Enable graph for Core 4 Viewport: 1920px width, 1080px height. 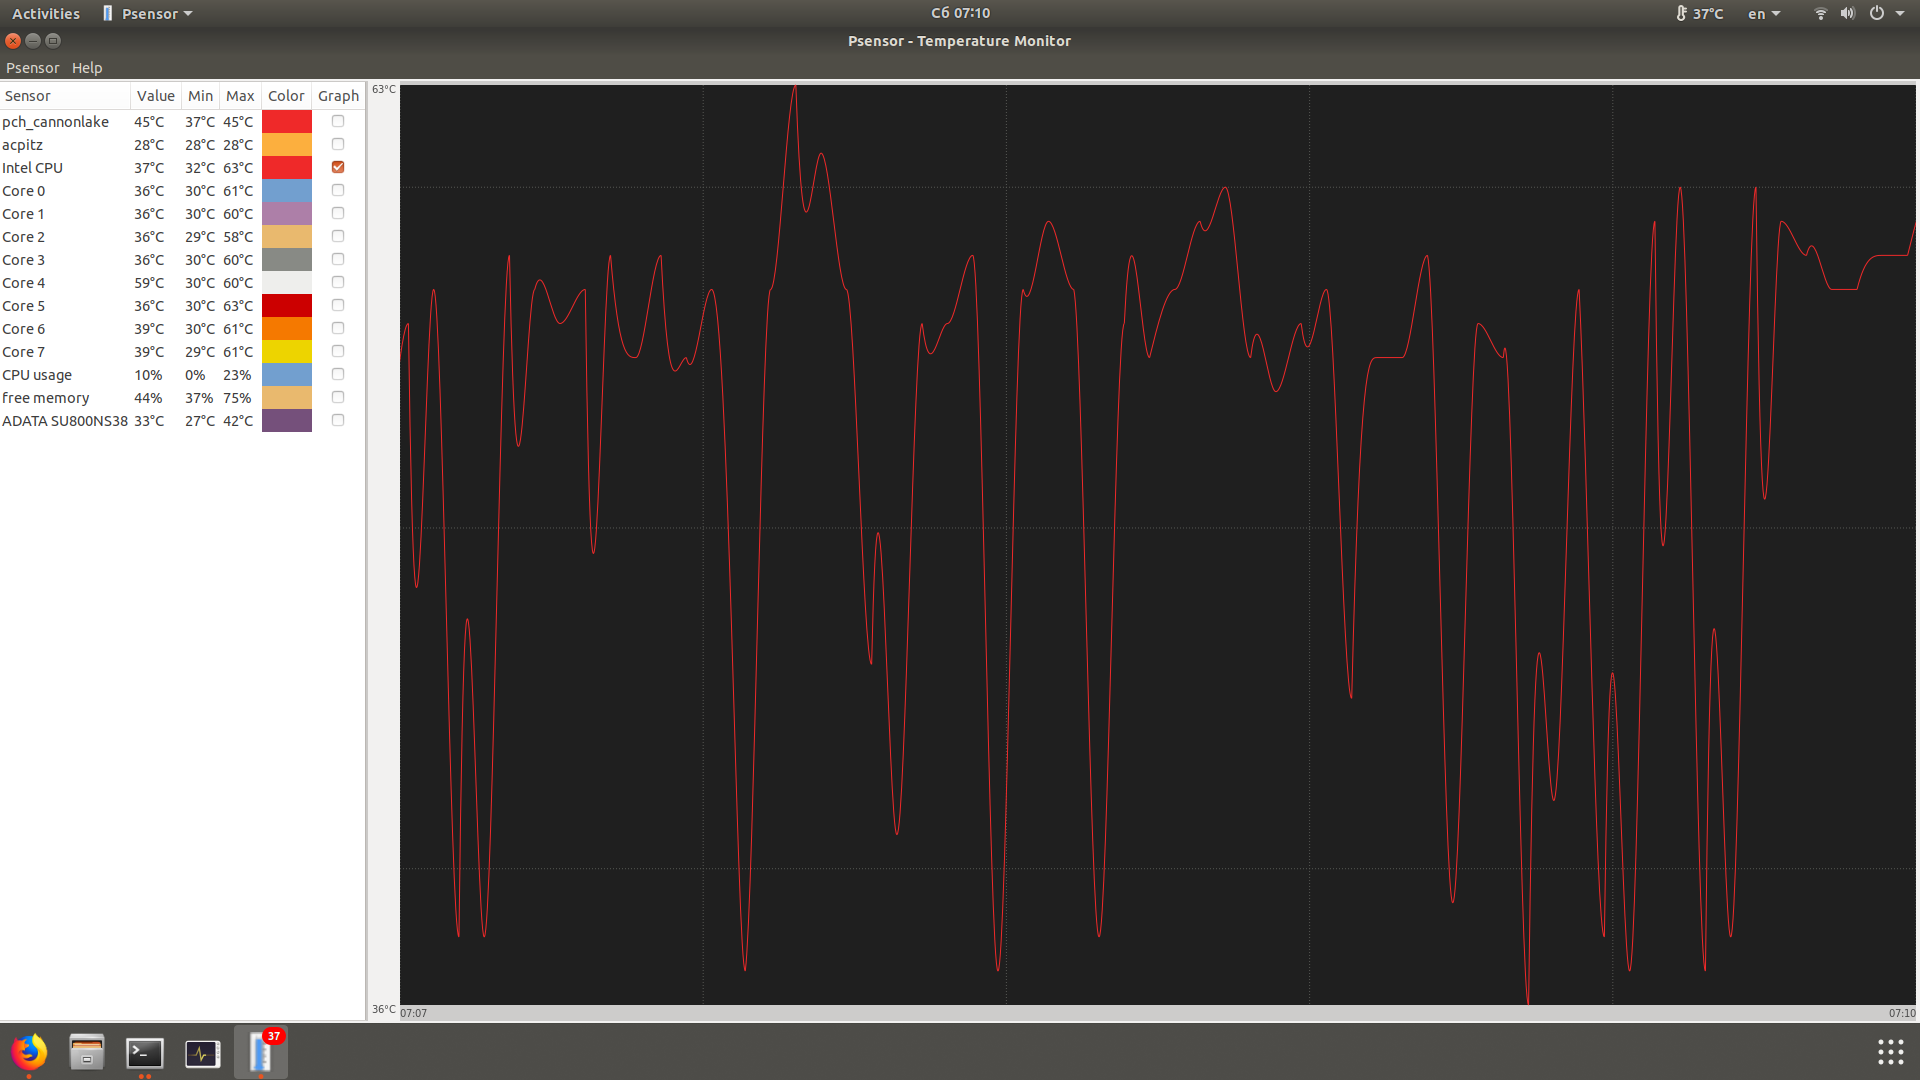[338, 283]
